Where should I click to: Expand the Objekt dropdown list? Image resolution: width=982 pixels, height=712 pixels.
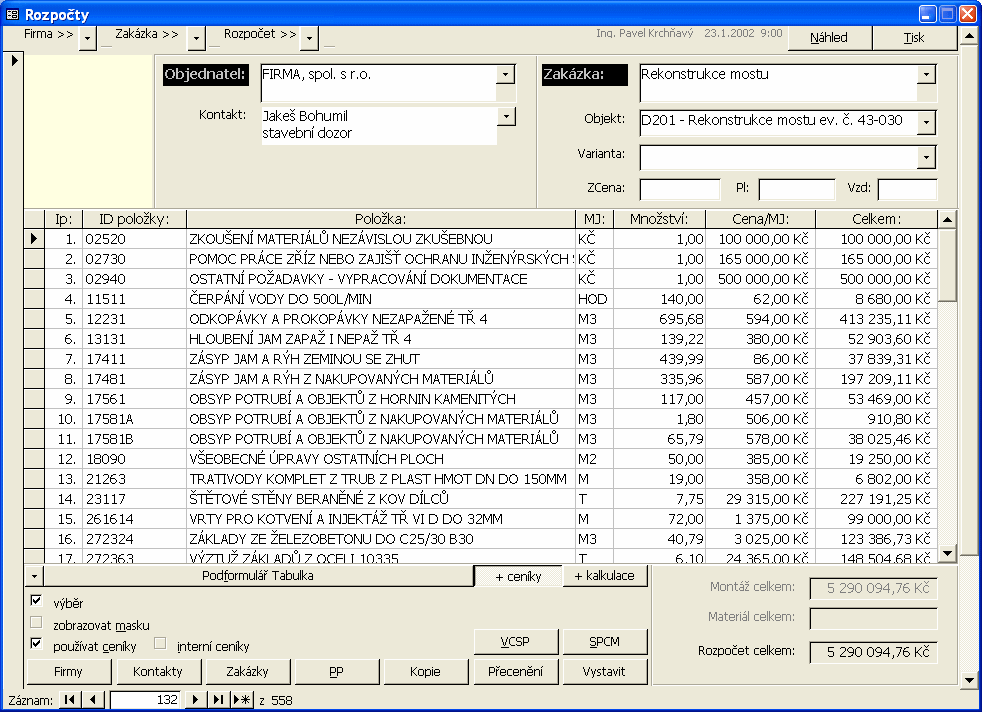click(x=926, y=122)
